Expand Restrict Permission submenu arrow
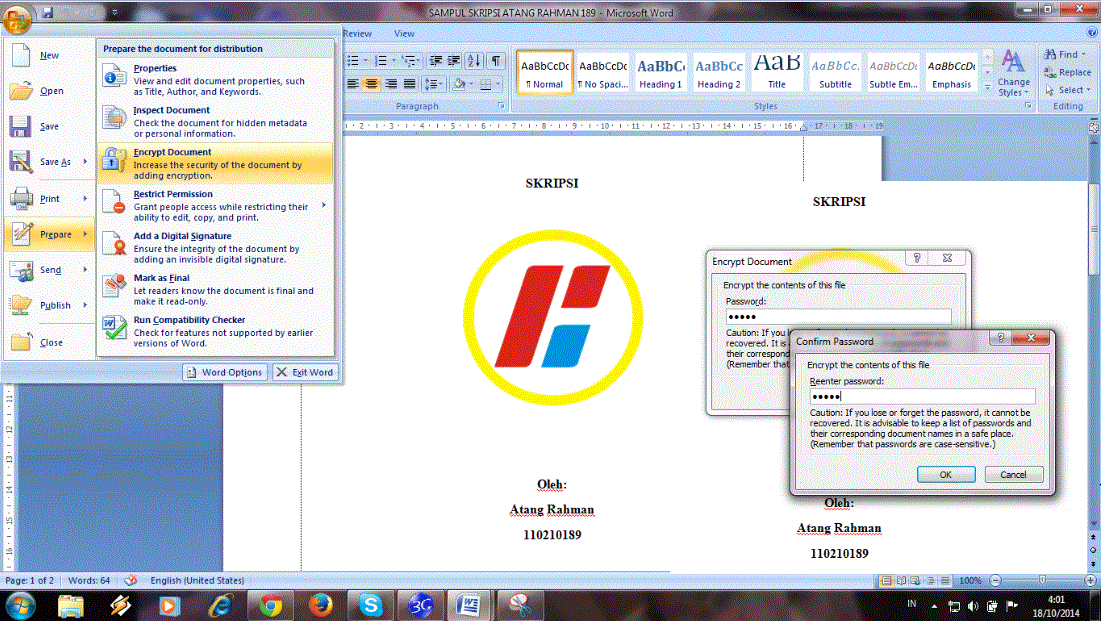The image size is (1101, 621). 324,206
